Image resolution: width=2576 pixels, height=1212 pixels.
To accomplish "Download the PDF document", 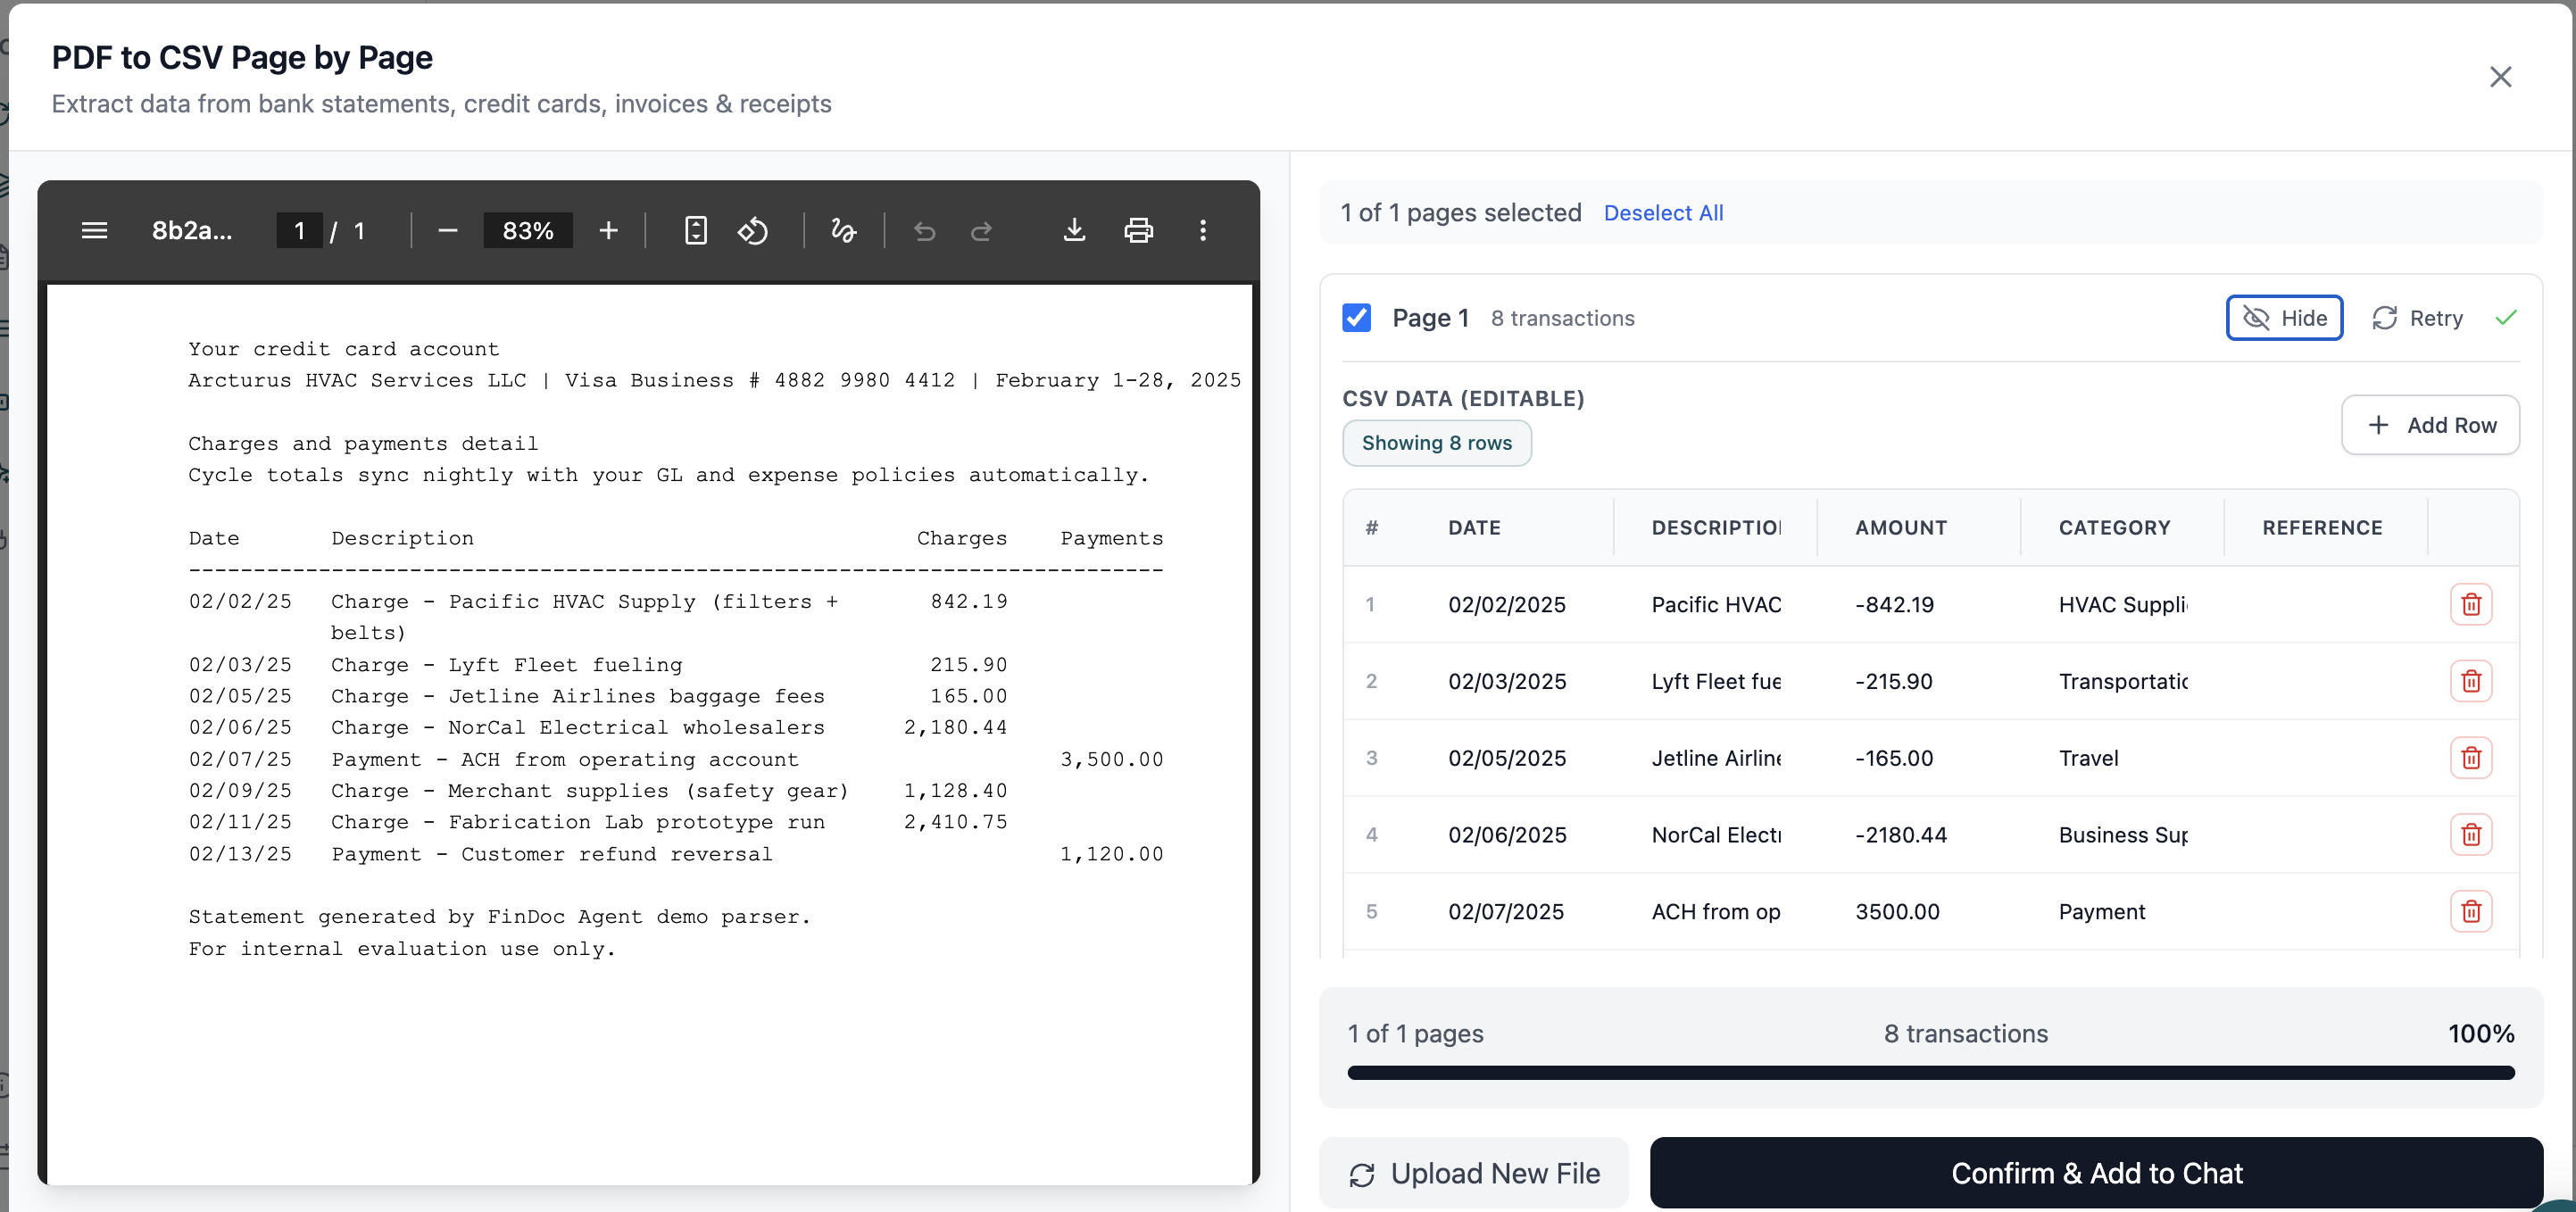I will click(1073, 231).
